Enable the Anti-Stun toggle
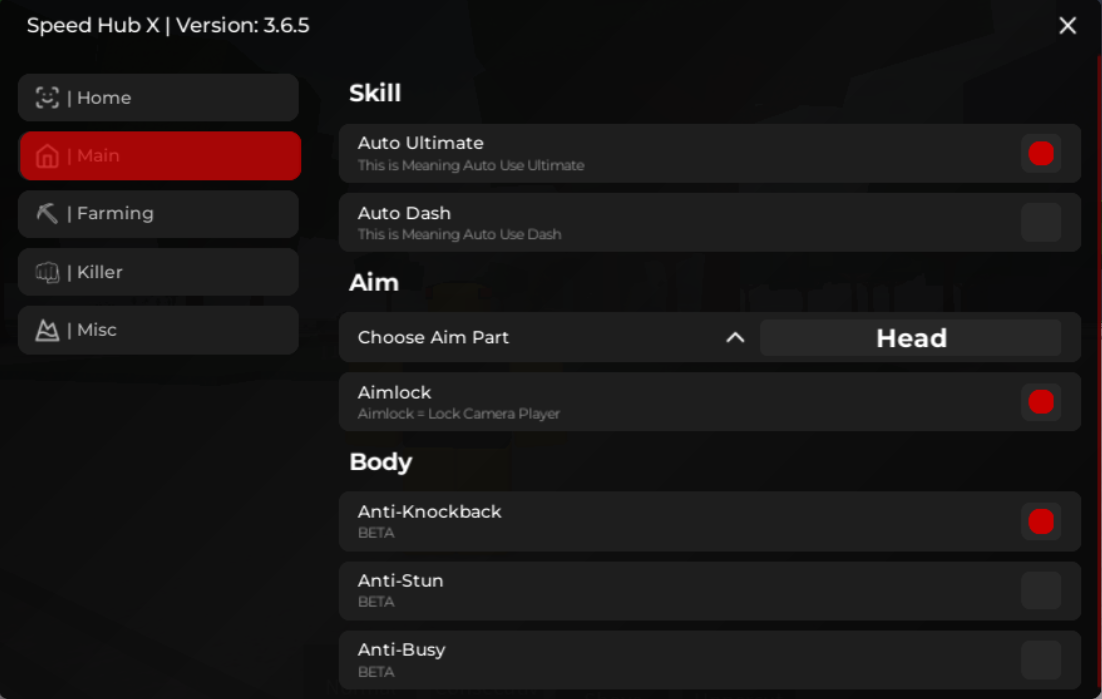Screen dimensions: 1102x699 click(1040, 591)
